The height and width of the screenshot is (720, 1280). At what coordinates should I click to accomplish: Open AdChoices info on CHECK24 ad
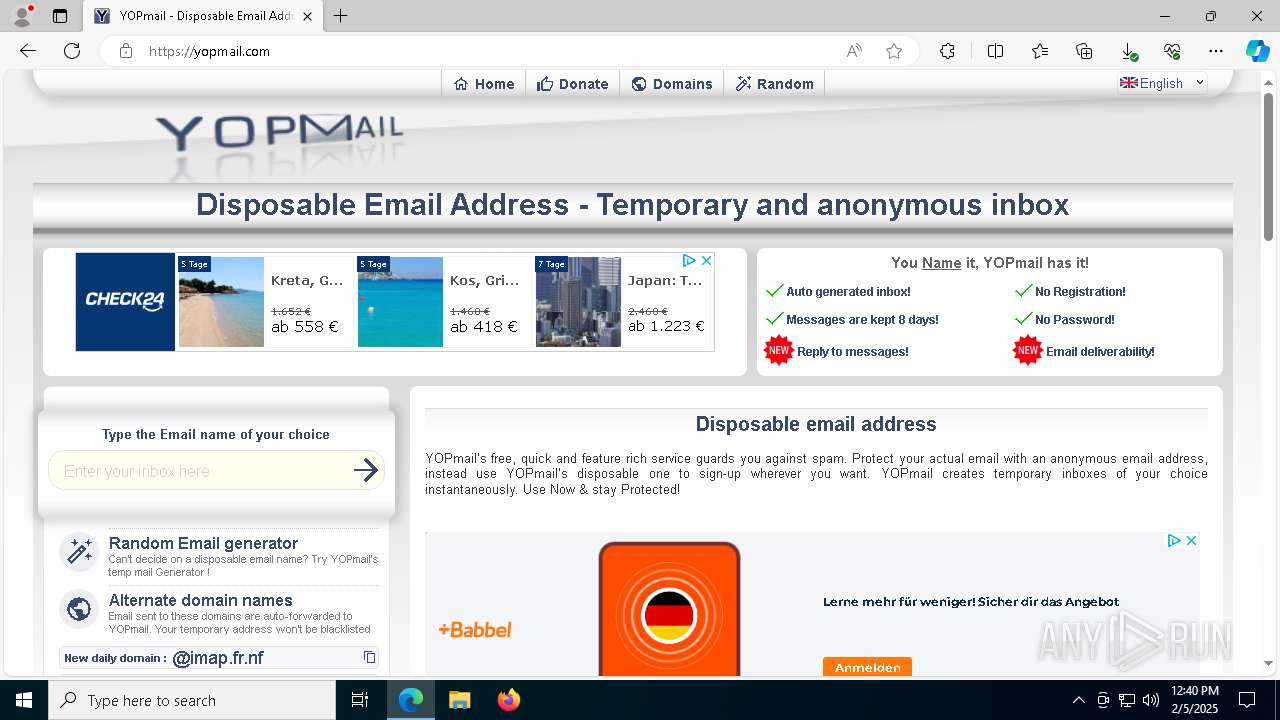tap(690, 260)
